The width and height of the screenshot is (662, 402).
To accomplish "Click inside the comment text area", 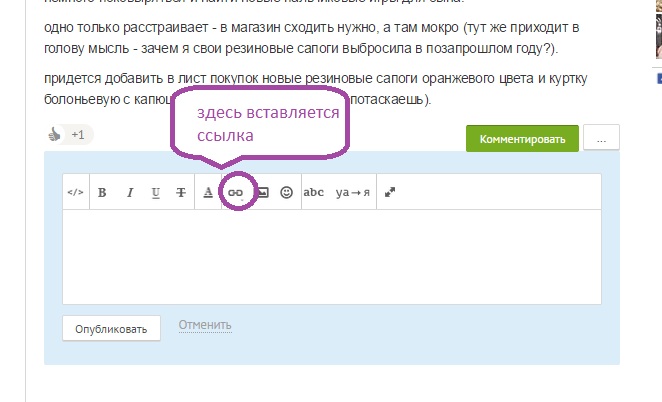I will pyautogui.click(x=331, y=256).
